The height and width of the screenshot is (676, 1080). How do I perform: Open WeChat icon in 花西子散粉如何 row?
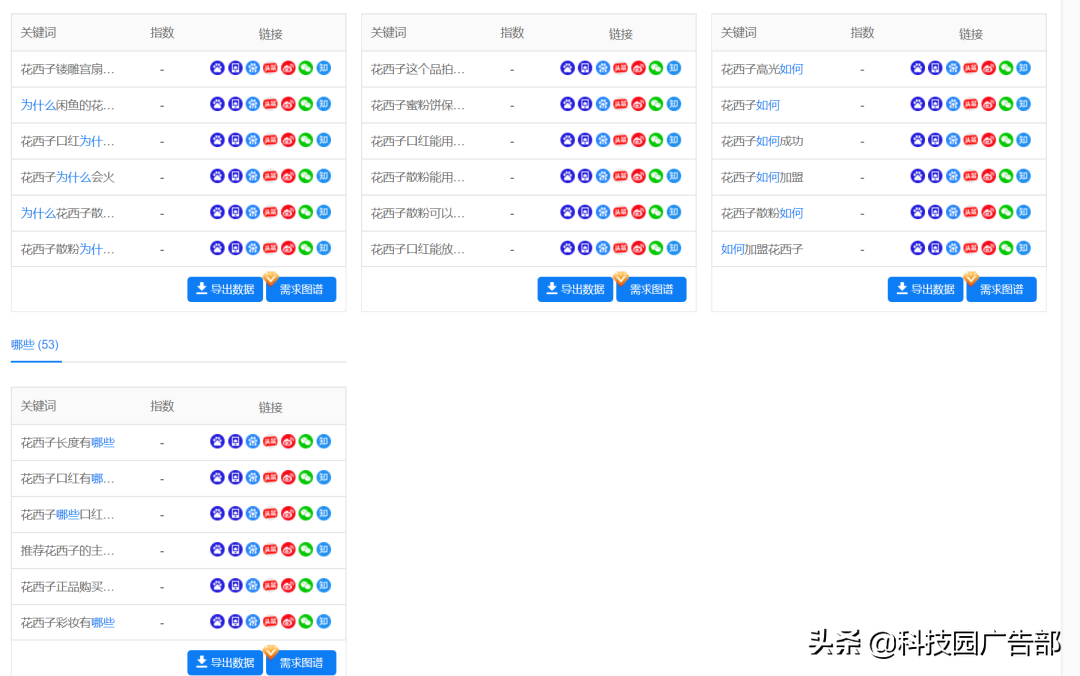pyautogui.click(x=1006, y=212)
